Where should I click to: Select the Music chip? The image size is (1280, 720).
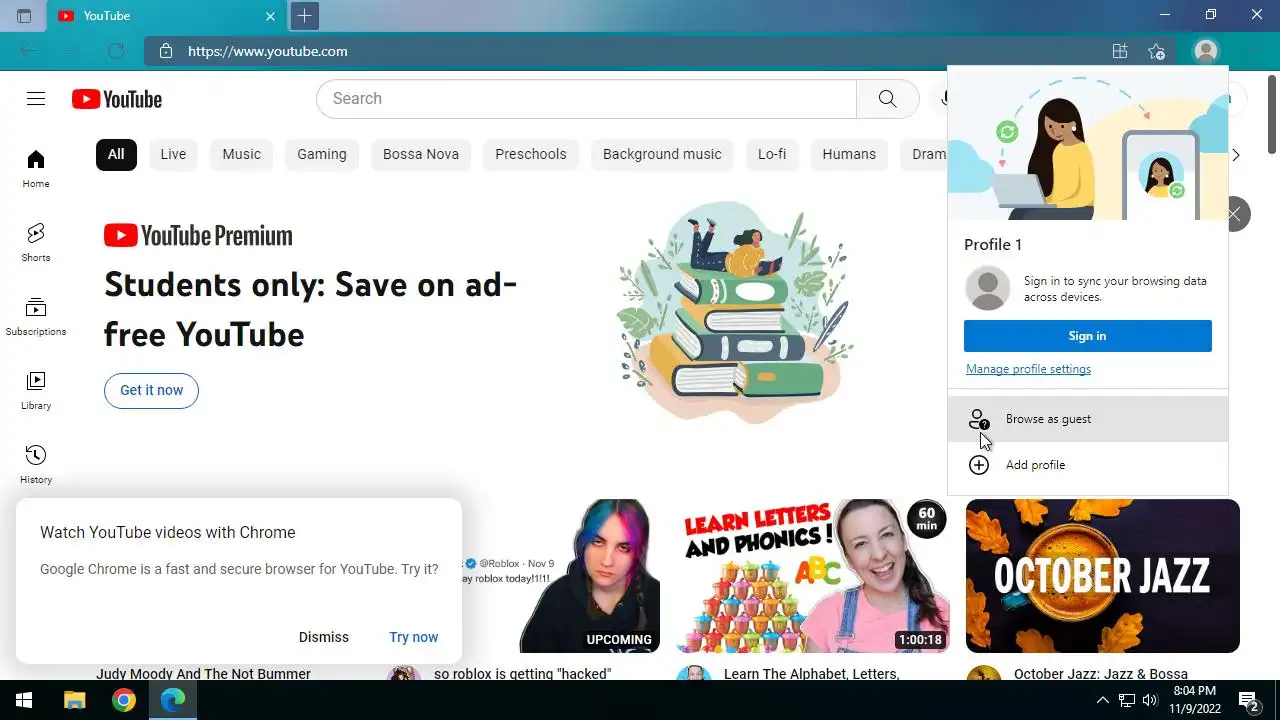(241, 154)
